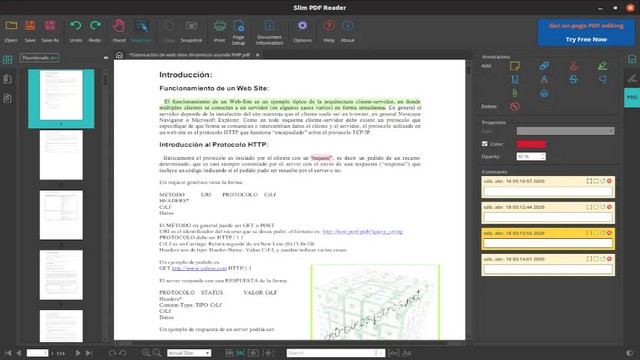Open Help

pyautogui.click(x=329, y=31)
